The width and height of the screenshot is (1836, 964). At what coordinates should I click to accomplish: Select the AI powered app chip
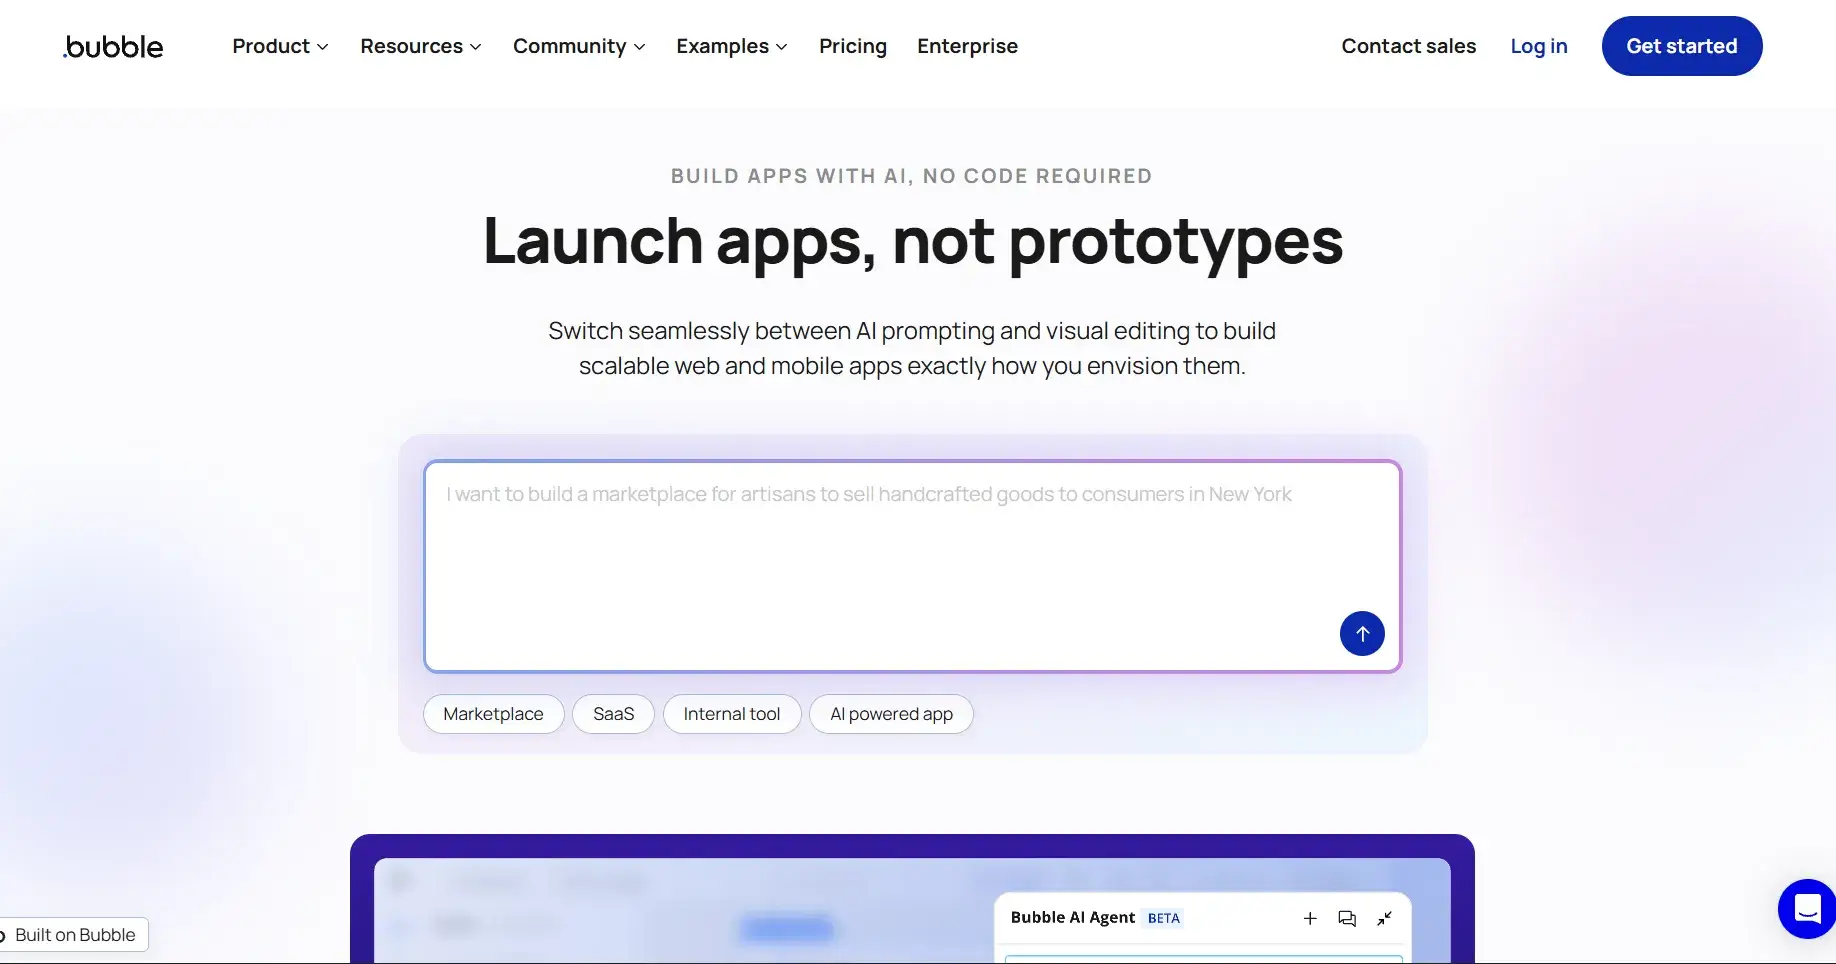(x=891, y=713)
